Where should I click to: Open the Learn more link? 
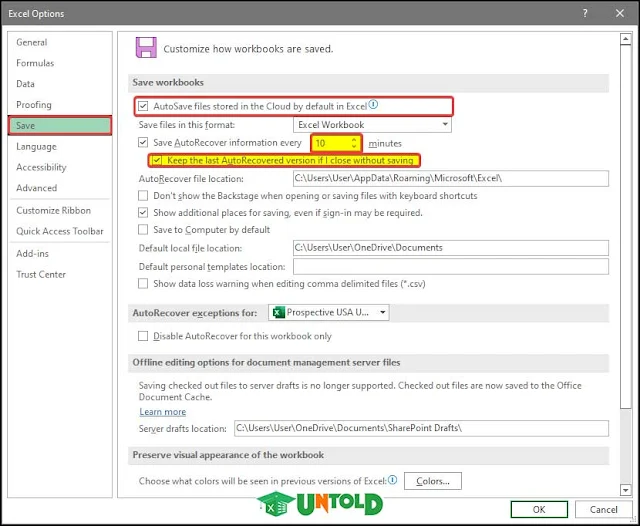(163, 412)
